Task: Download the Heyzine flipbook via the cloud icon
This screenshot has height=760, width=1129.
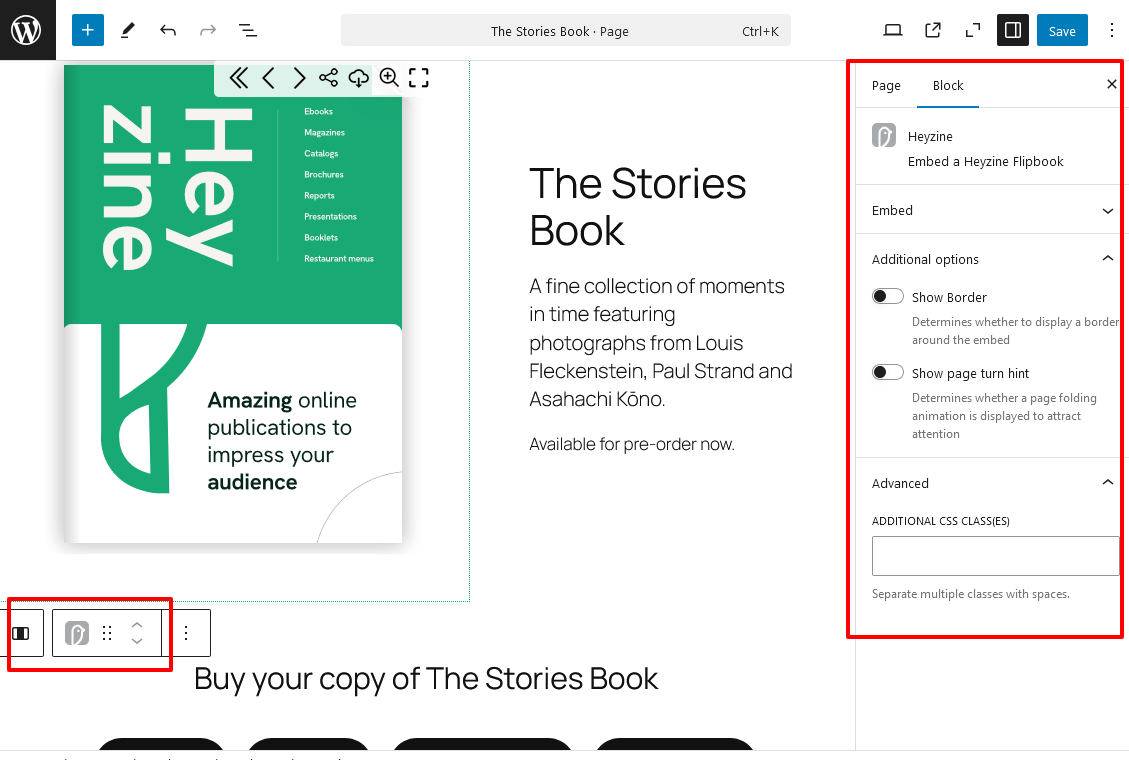Action: [x=359, y=77]
